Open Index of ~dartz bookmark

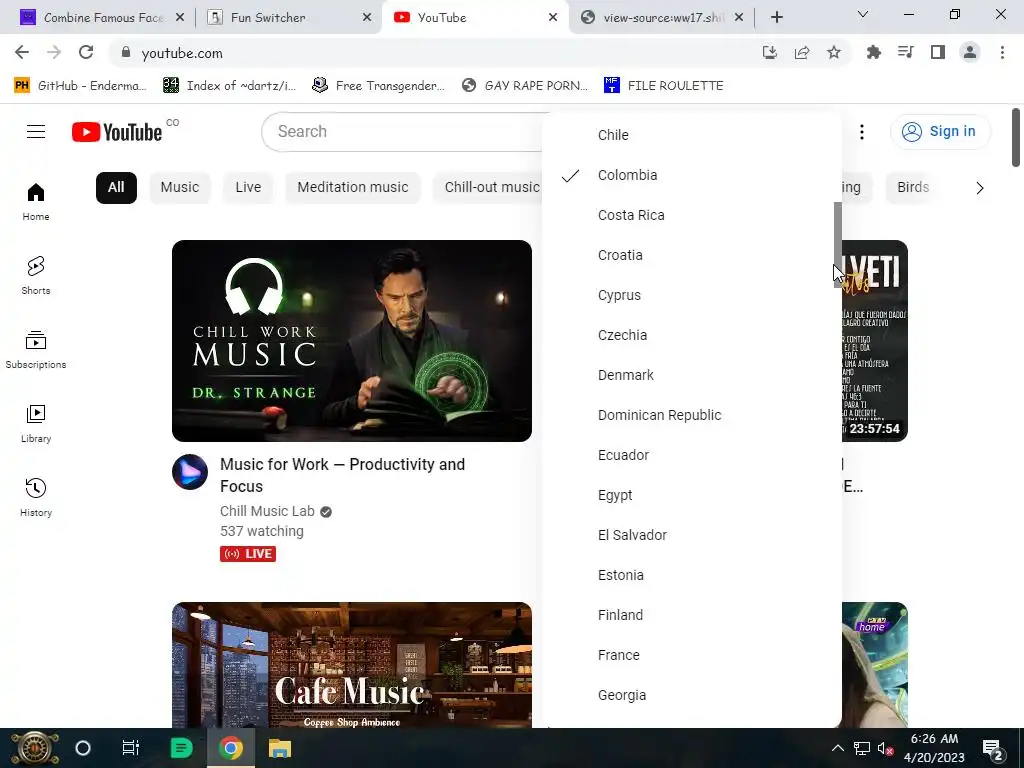coord(230,86)
